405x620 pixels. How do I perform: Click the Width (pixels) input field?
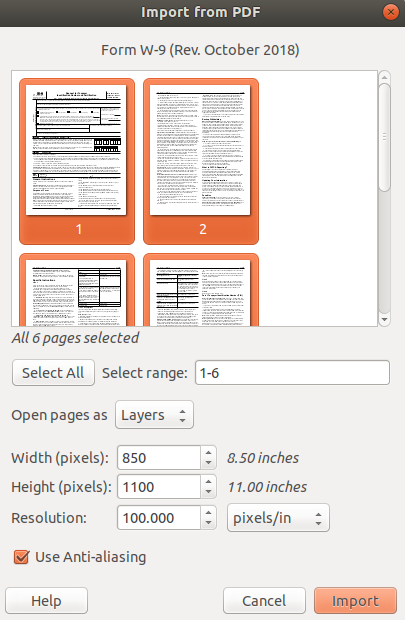(159, 458)
